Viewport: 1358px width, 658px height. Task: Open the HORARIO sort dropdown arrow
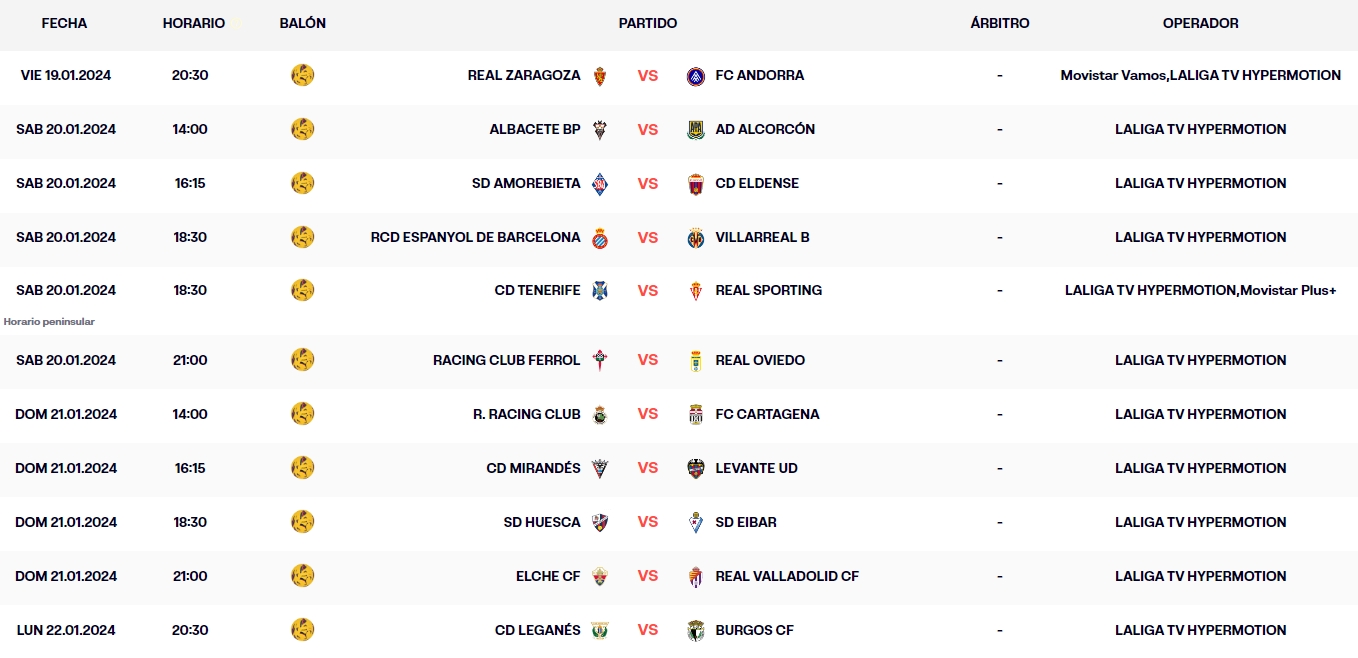coord(236,22)
